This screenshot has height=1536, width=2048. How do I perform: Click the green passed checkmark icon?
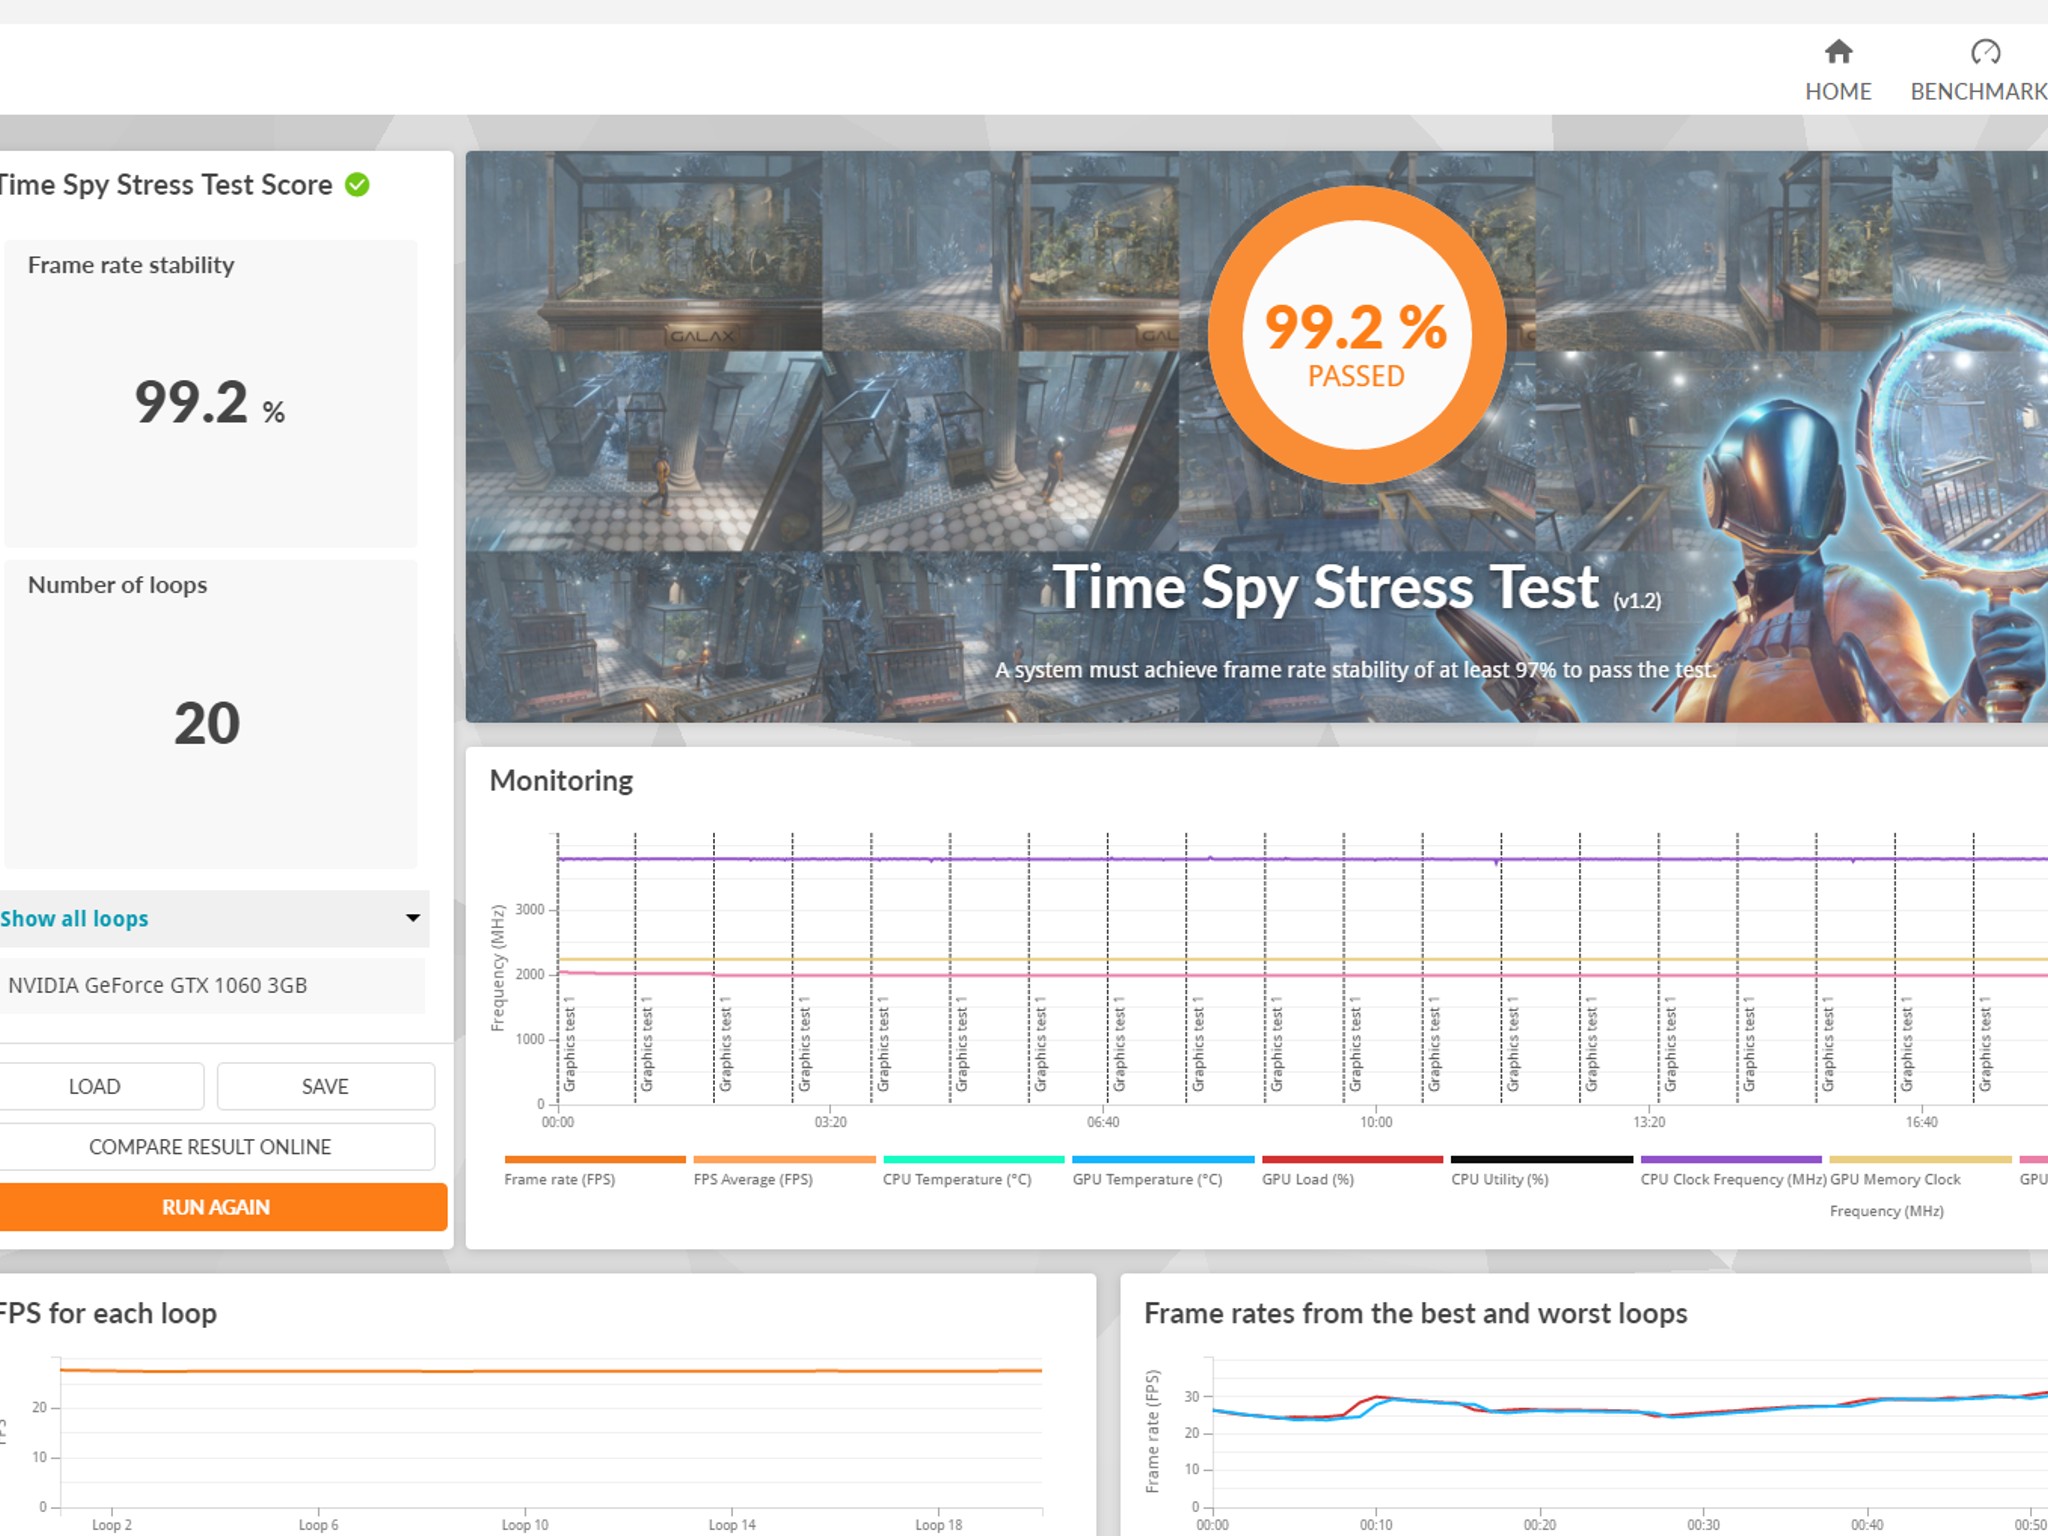point(357,185)
